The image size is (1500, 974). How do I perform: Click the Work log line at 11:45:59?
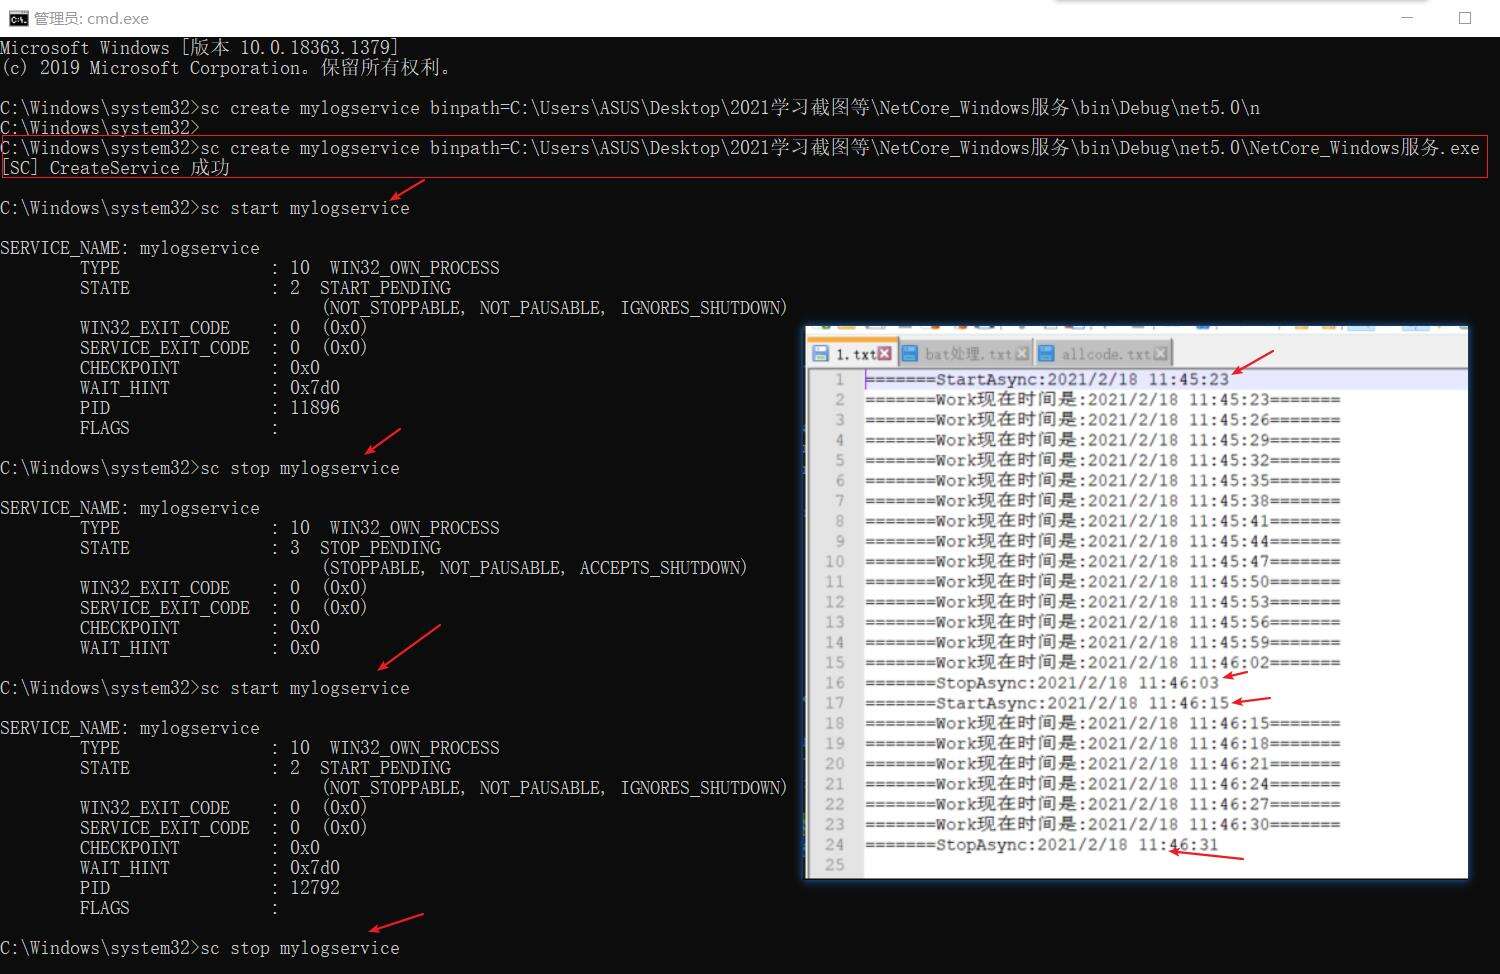(1102, 642)
